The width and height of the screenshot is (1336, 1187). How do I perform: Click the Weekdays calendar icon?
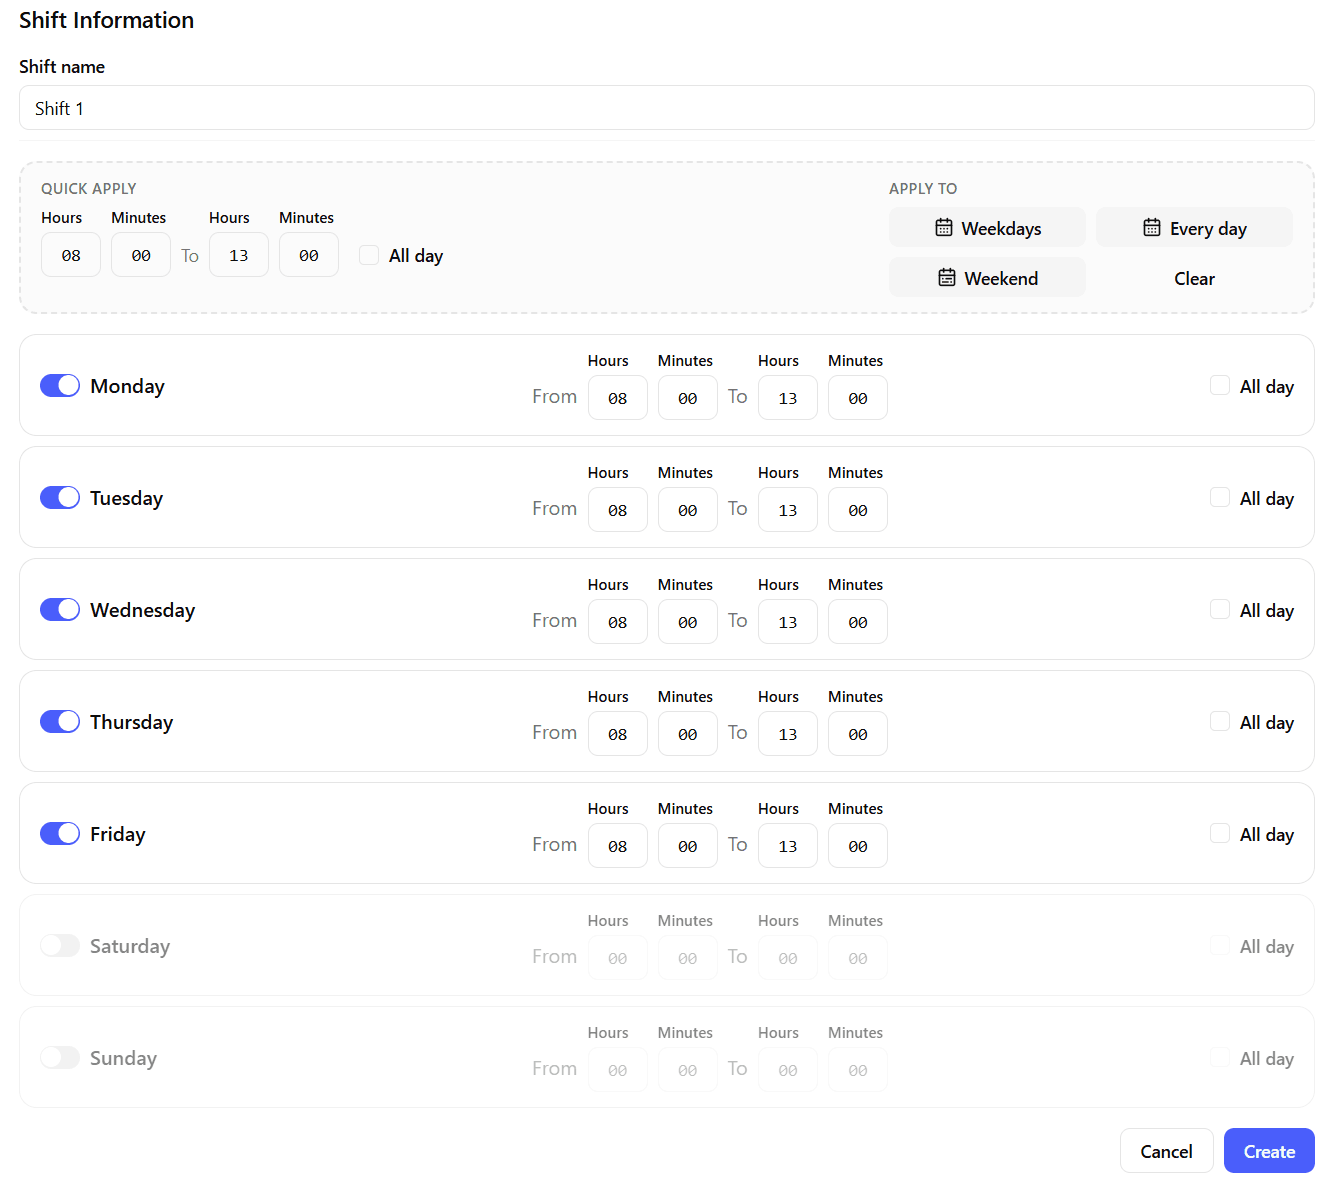coord(943,228)
